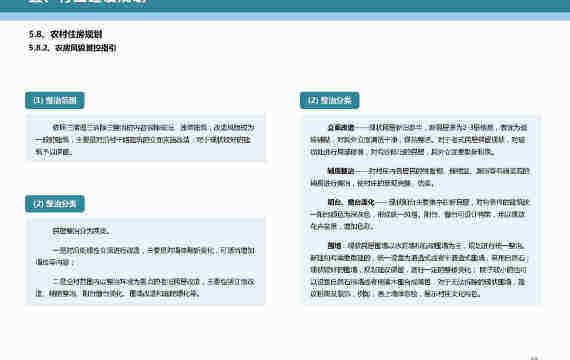Click the second line of the "辅房整治" paragraph

(372, 183)
